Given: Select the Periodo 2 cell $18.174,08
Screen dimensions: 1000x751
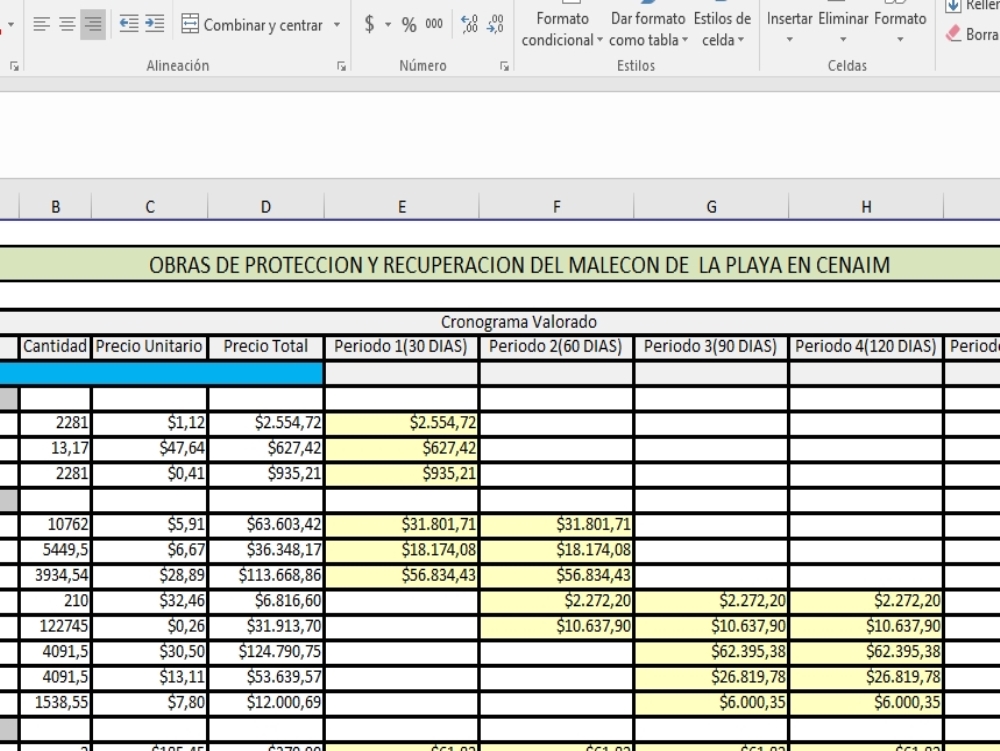Looking at the screenshot, I should pos(556,550).
